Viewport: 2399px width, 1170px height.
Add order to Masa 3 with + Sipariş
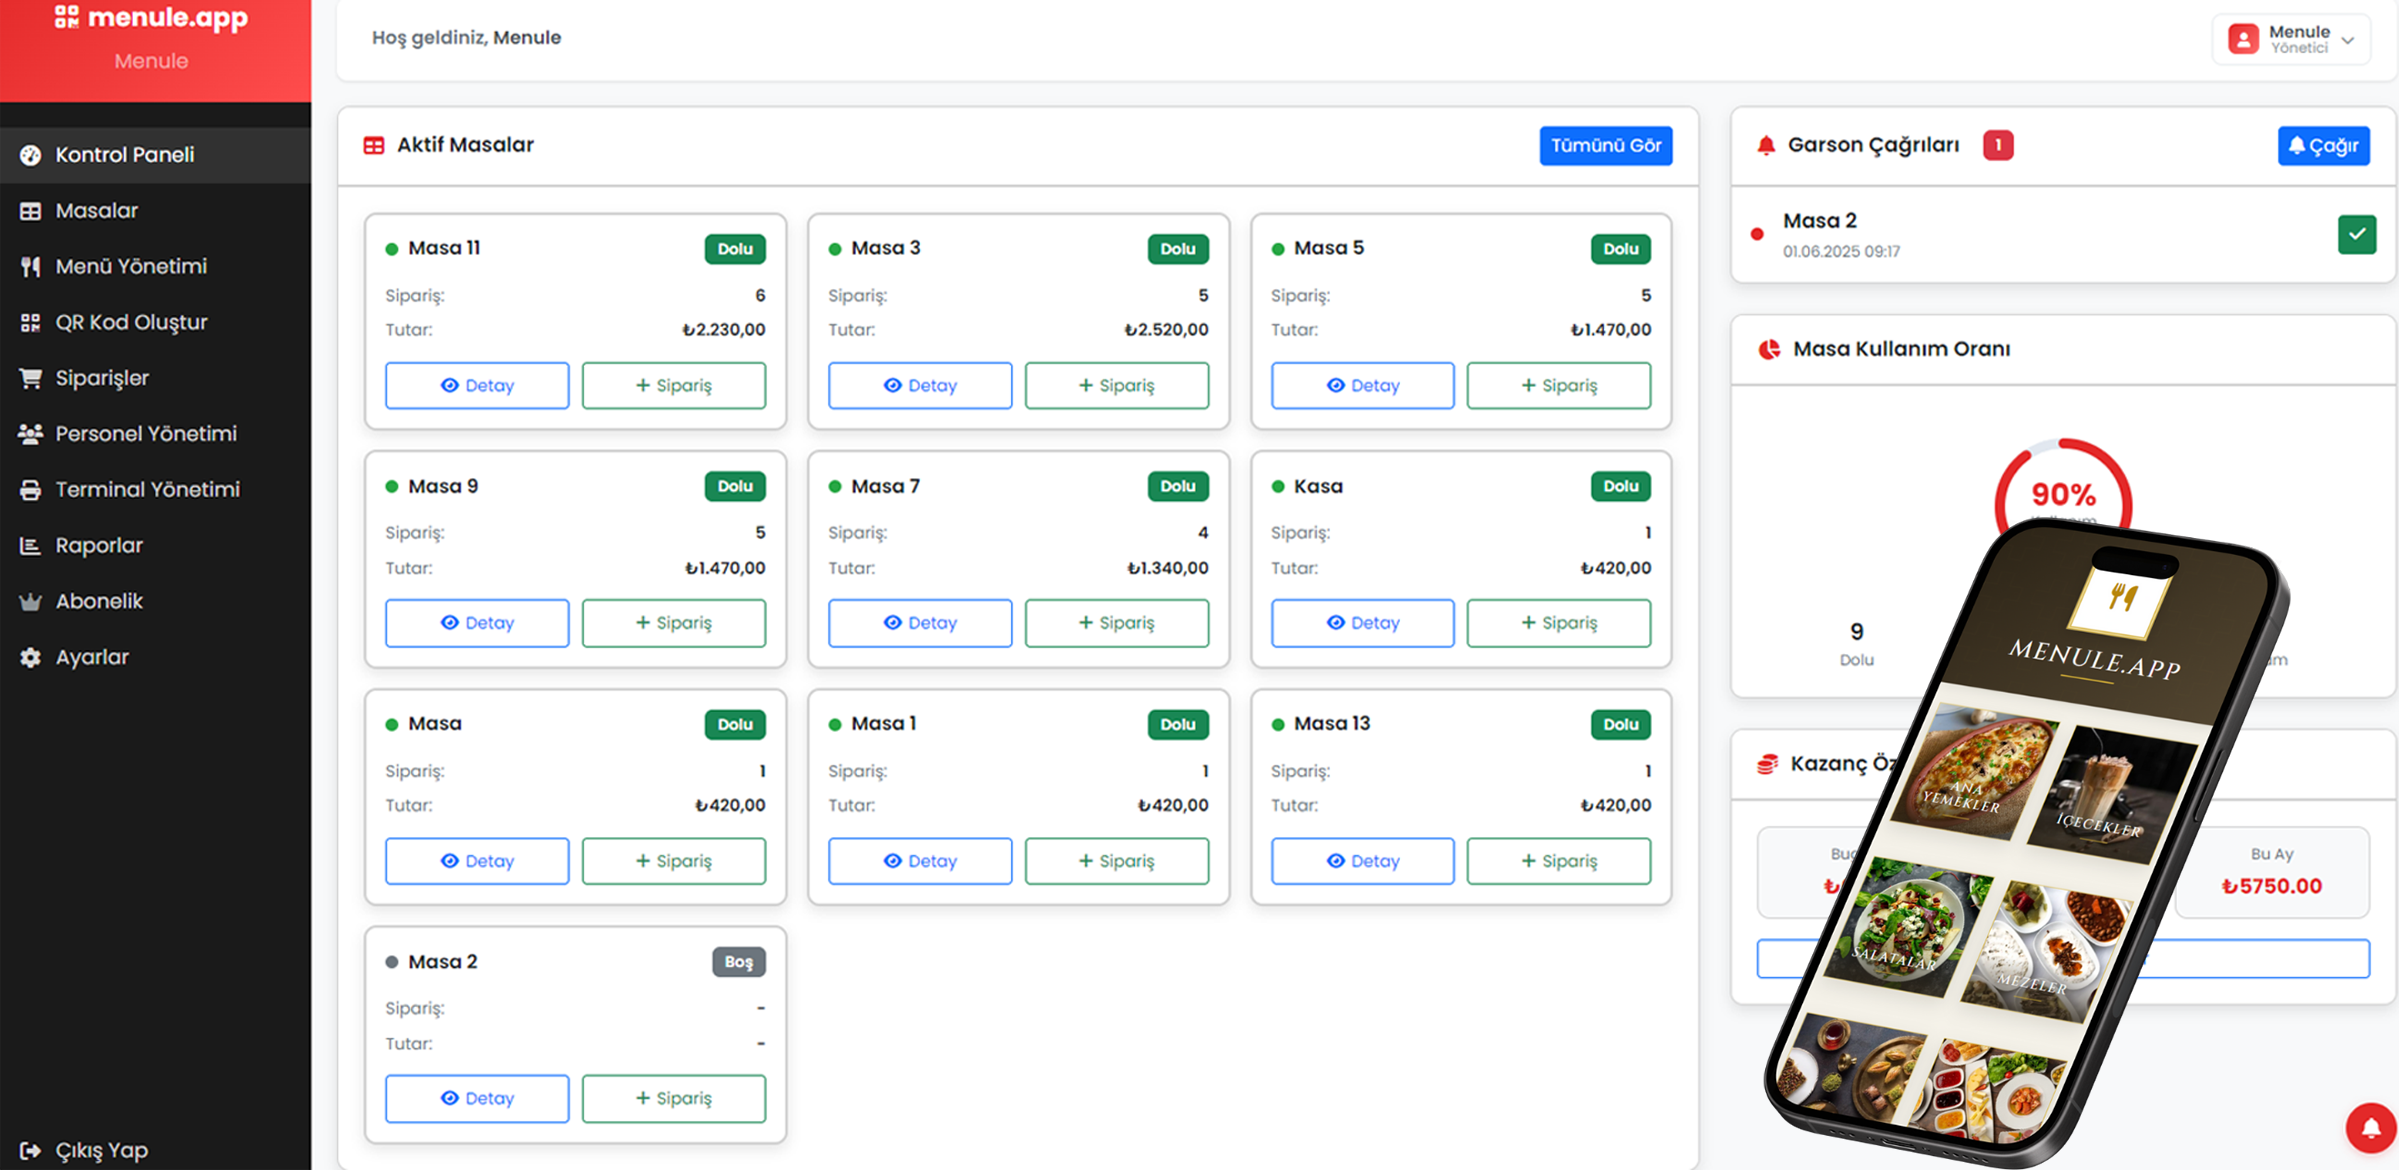click(x=1116, y=385)
